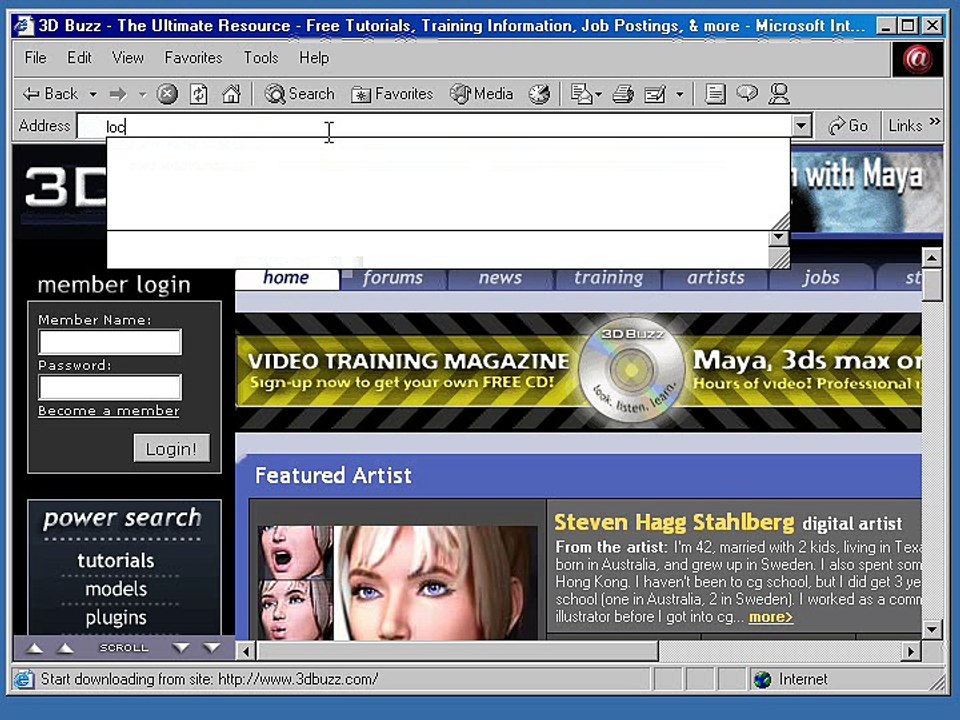The height and width of the screenshot is (720, 960).
Task: Open the plugins power search link
Action: coord(116,617)
